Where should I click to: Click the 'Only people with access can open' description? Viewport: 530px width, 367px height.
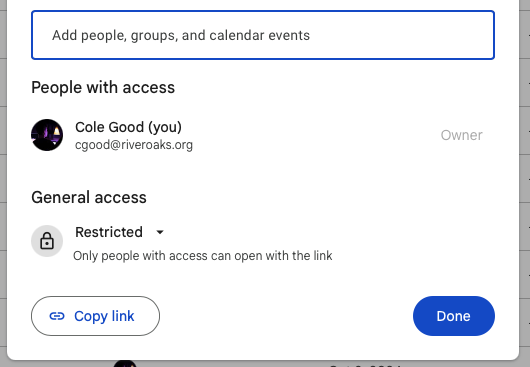[202, 256]
